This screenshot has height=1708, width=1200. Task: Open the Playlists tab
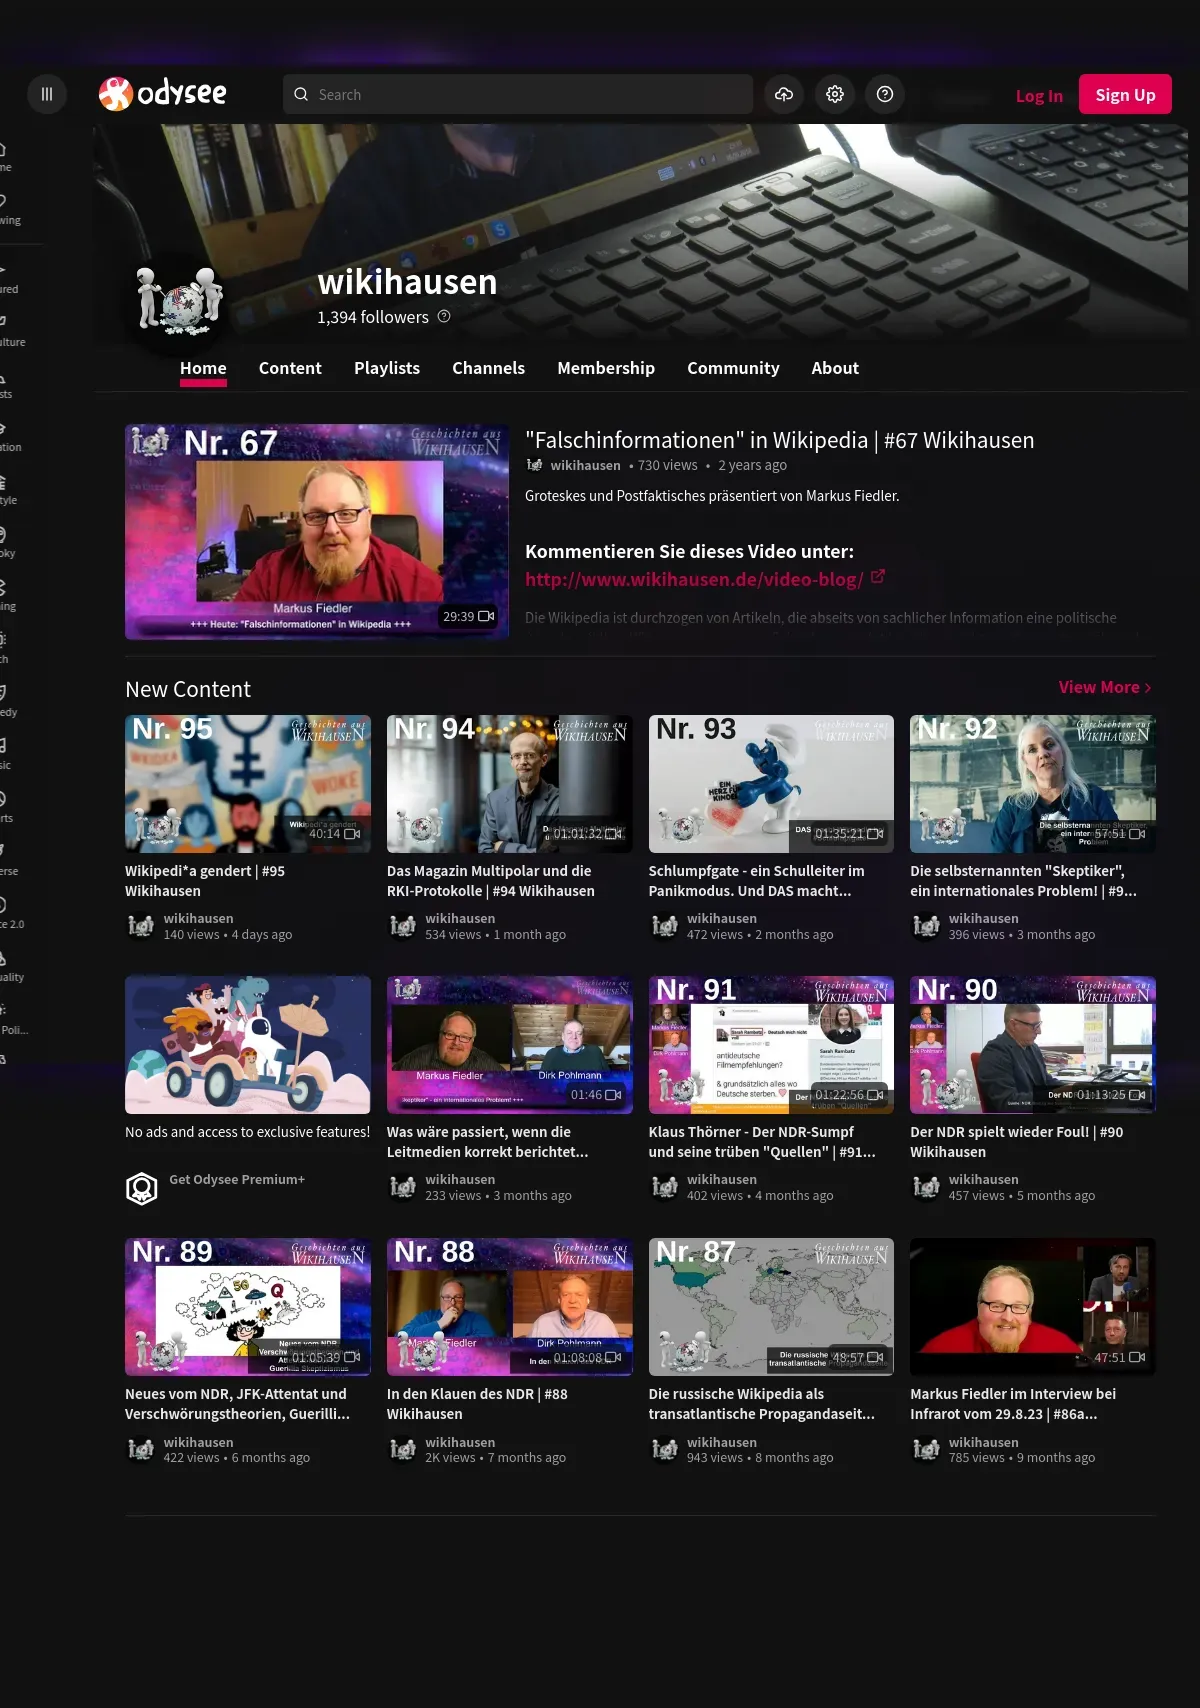click(387, 368)
